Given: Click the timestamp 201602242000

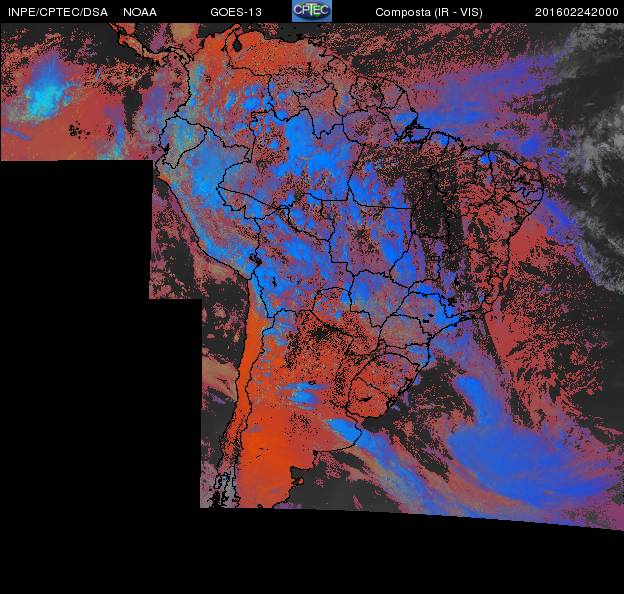Looking at the screenshot, I should pyautogui.click(x=577, y=12).
